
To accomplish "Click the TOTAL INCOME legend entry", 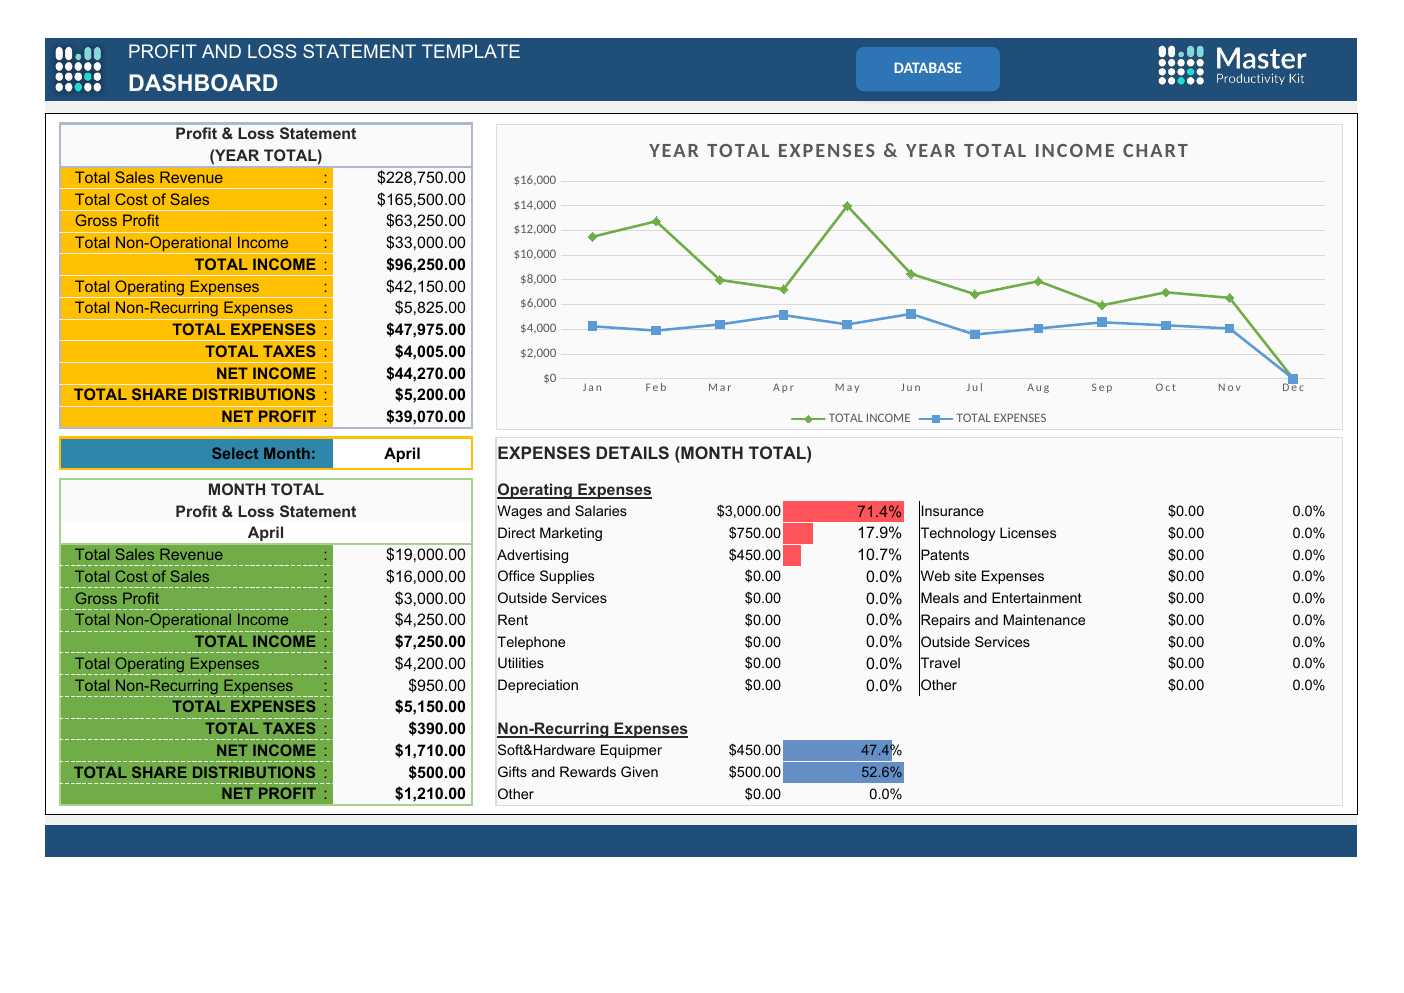I will coord(850,418).
